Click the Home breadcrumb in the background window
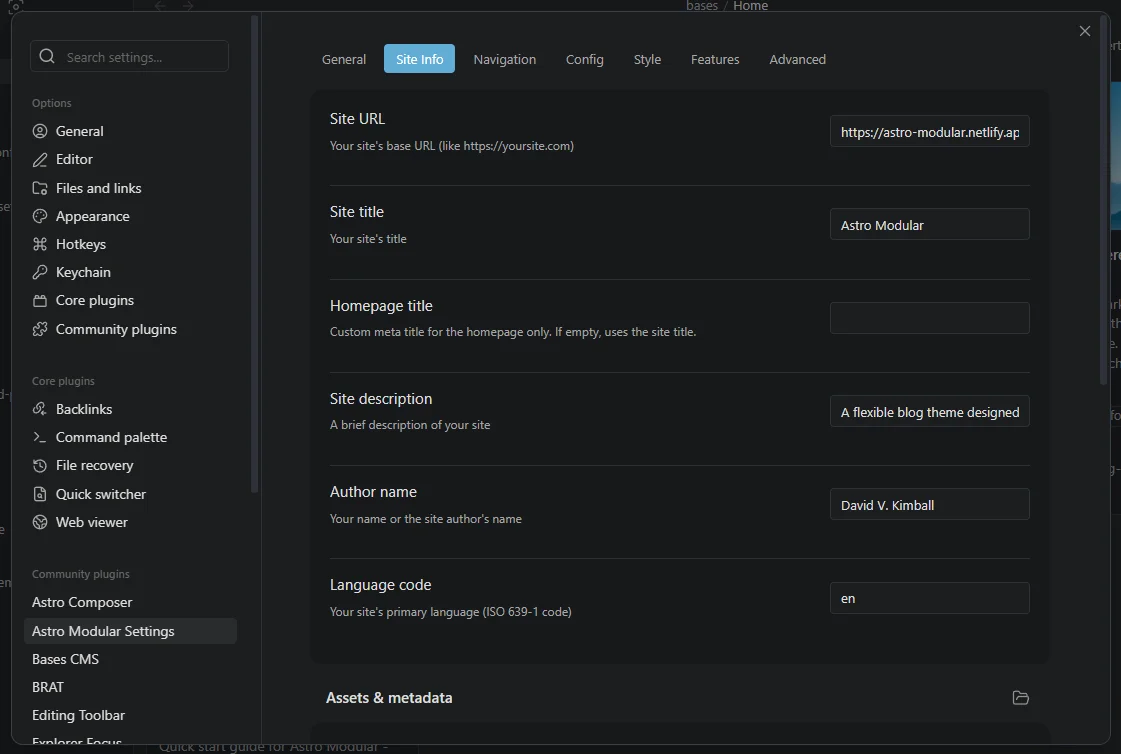Screen dimensions: 1121x754 coord(751,6)
